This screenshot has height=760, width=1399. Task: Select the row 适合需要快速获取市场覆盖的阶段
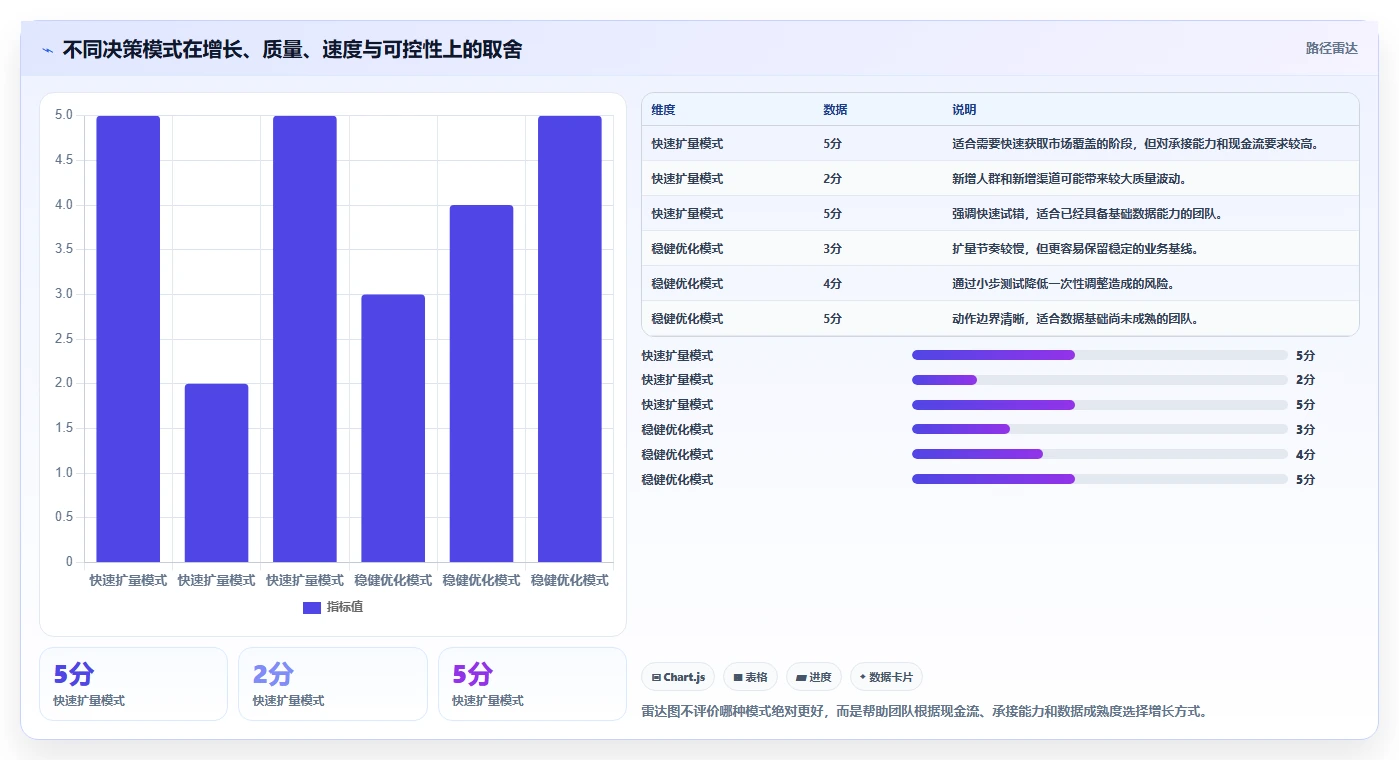point(1000,144)
